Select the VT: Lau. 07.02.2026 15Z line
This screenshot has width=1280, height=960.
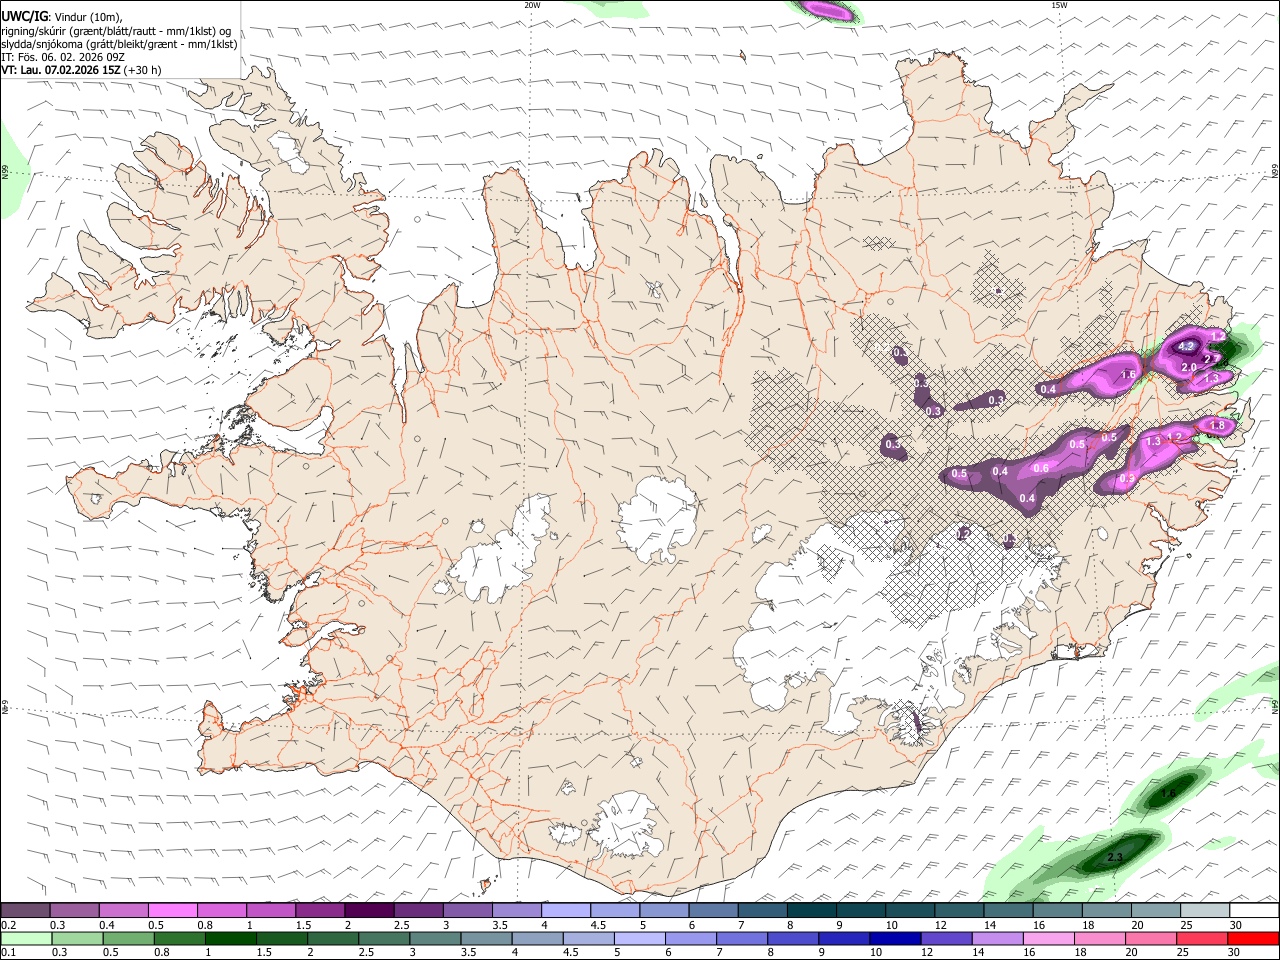pos(61,71)
